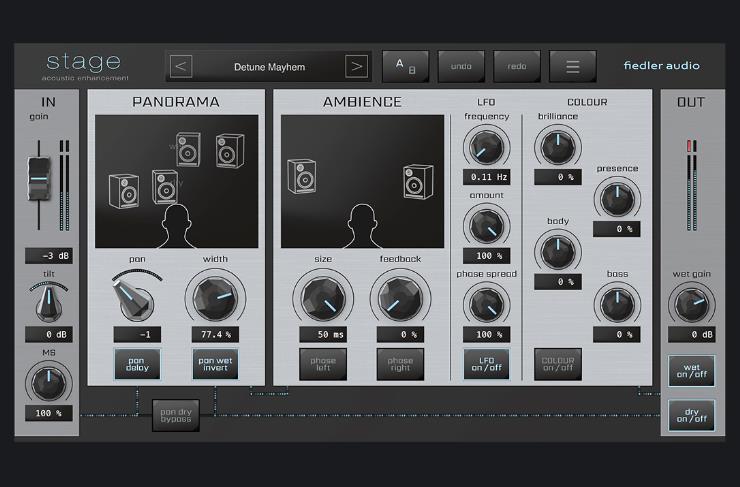The width and height of the screenshot is (740, 487).
Task: Click the undo button
Action: point(461,67)
